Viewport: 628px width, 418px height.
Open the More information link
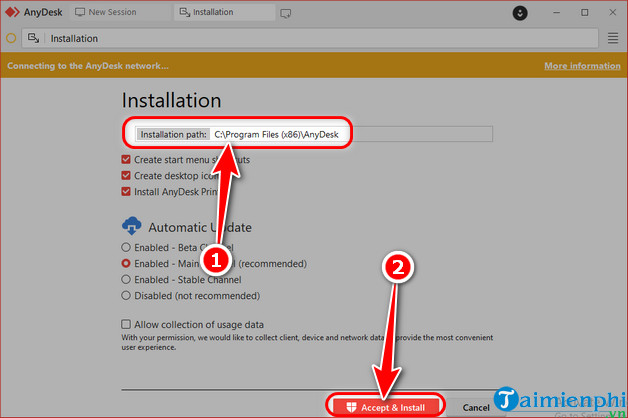(x=582, y=66)
